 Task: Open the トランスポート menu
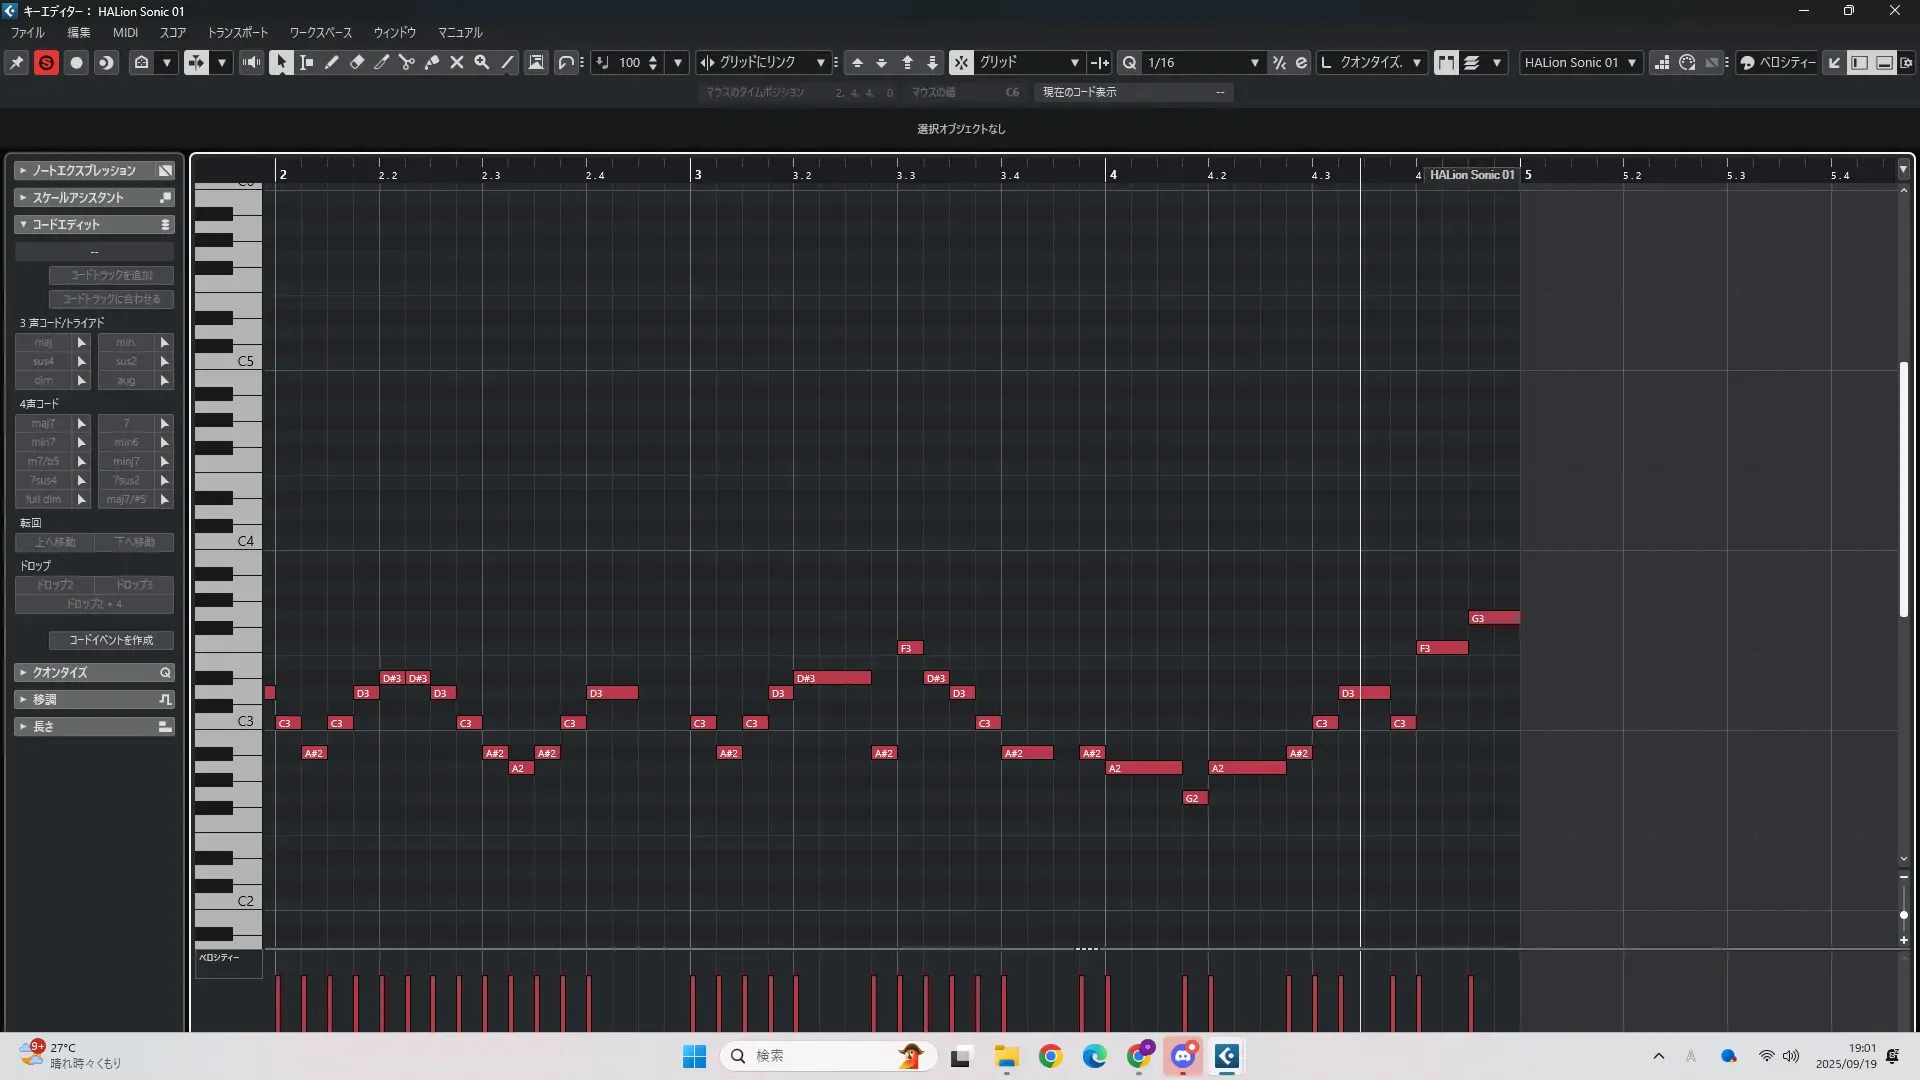pyautogui.click(x=238, y=32)
